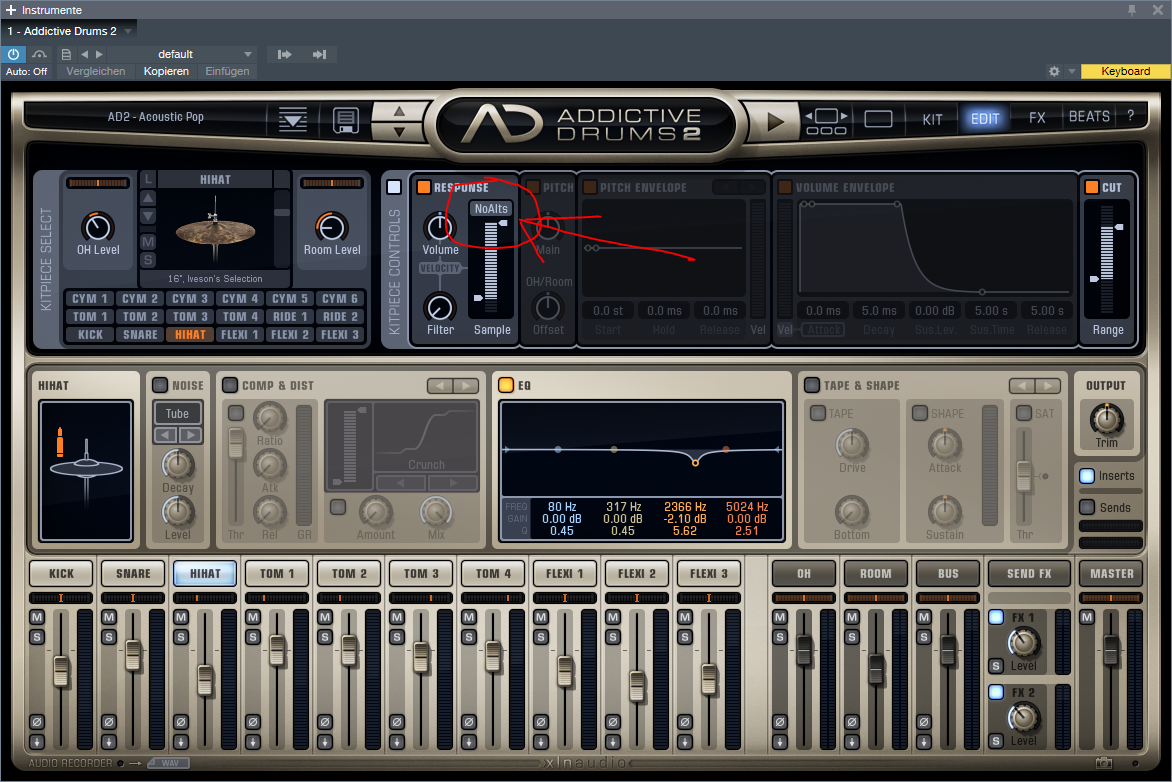Viewport: 1172px width, 782px height.
Task: Select the SNARE kitpiece button
Action: 140,334
